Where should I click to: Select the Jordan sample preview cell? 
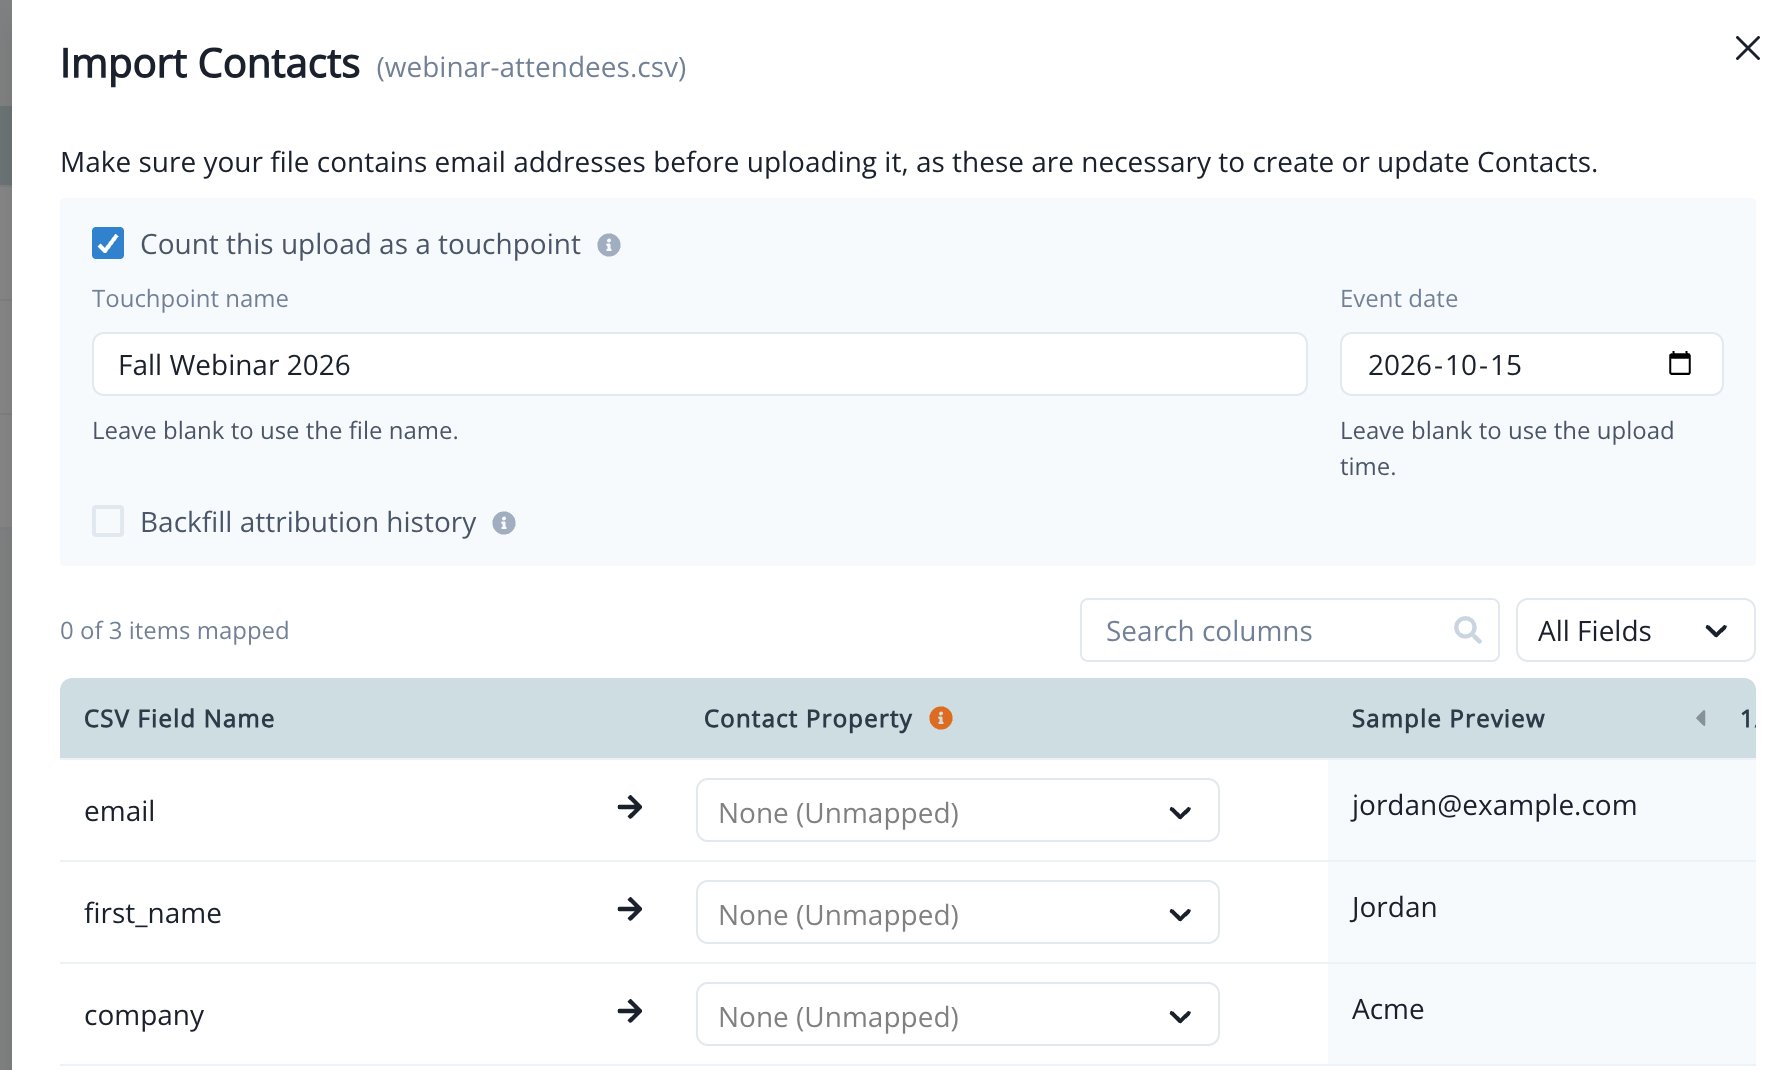click(1394, 908)
